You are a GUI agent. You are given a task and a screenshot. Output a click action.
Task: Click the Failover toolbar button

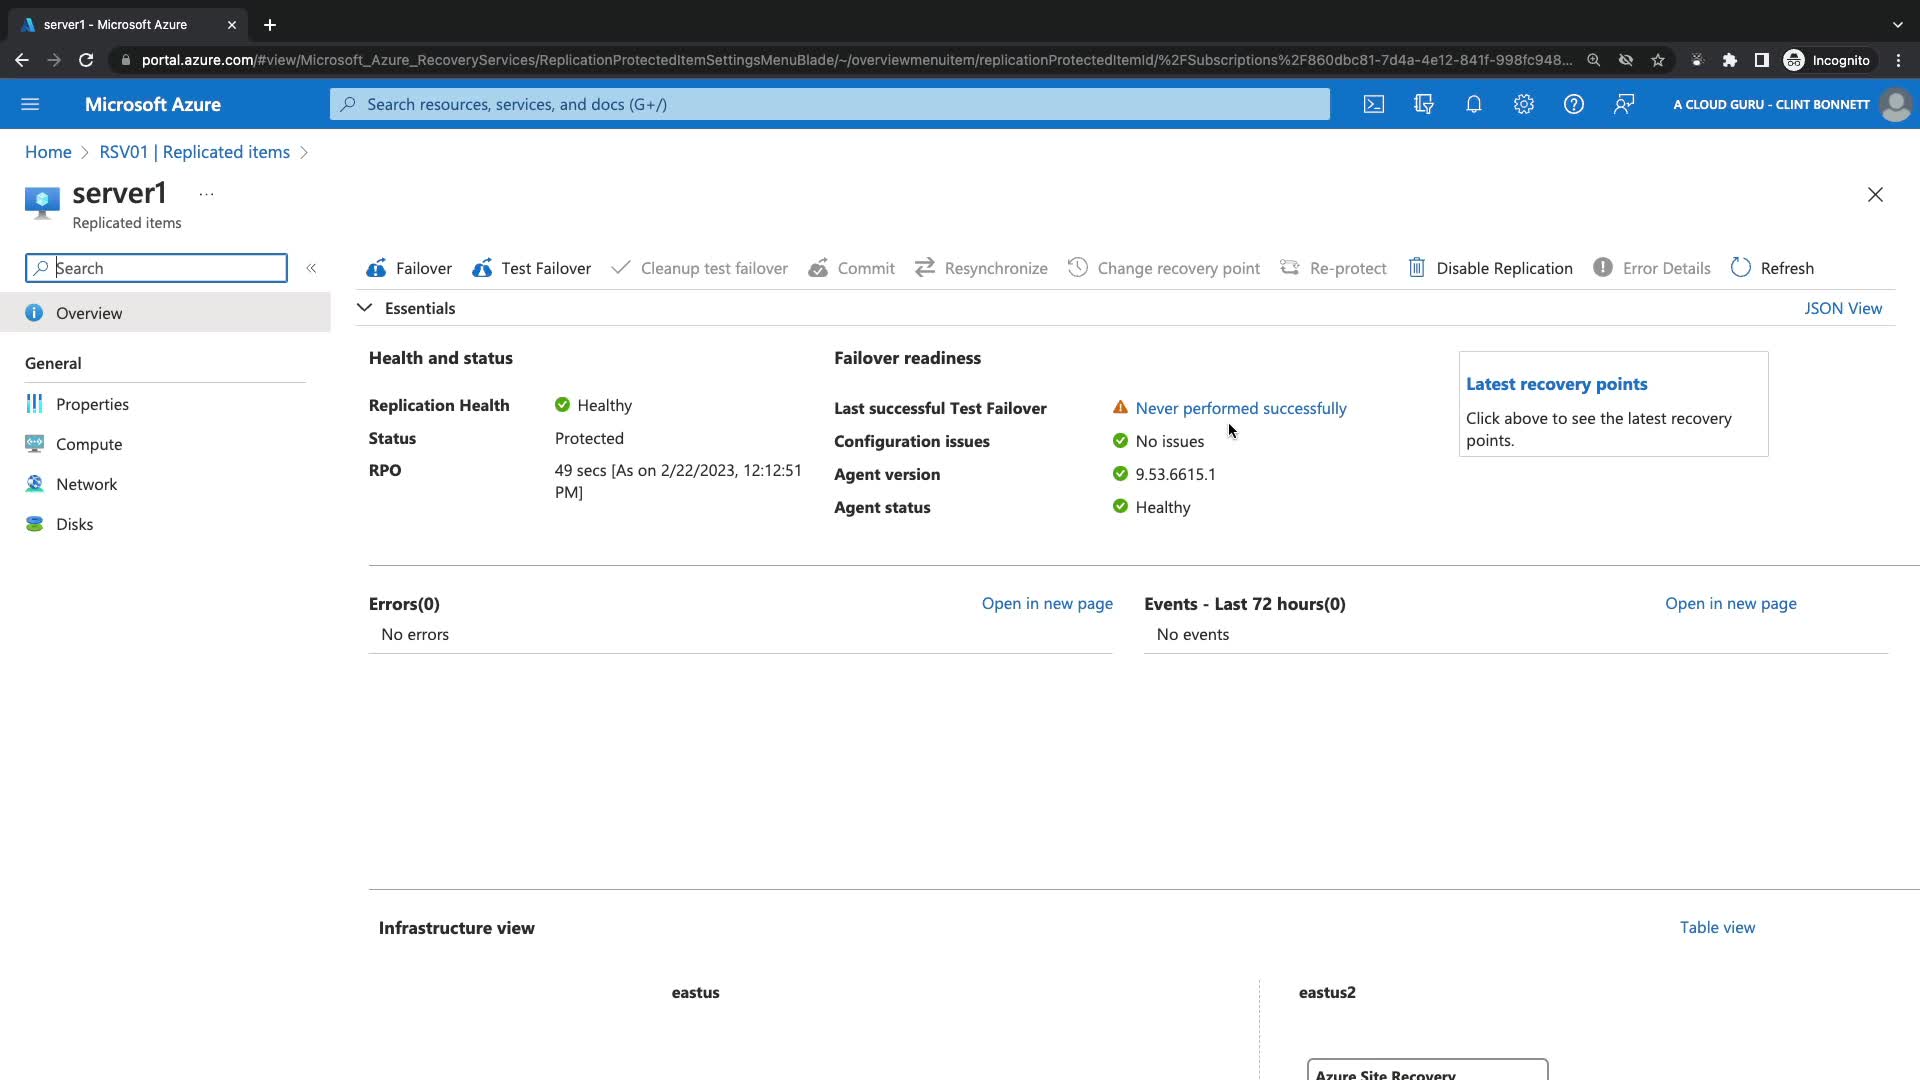tap(409, 268)
